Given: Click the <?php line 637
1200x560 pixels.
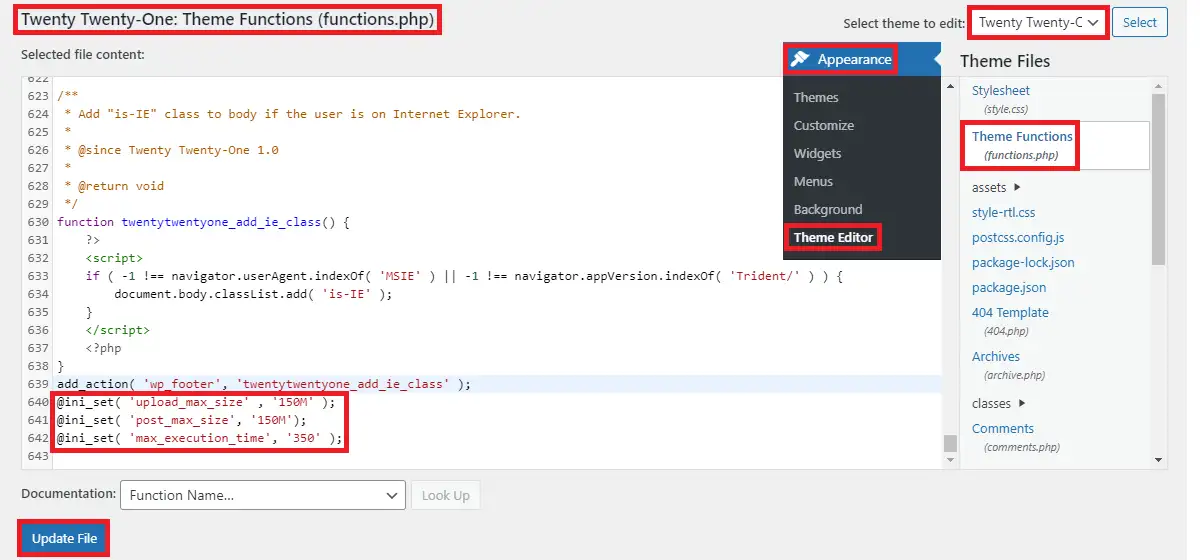Looking at the screenshot, I should click(104, 348).
